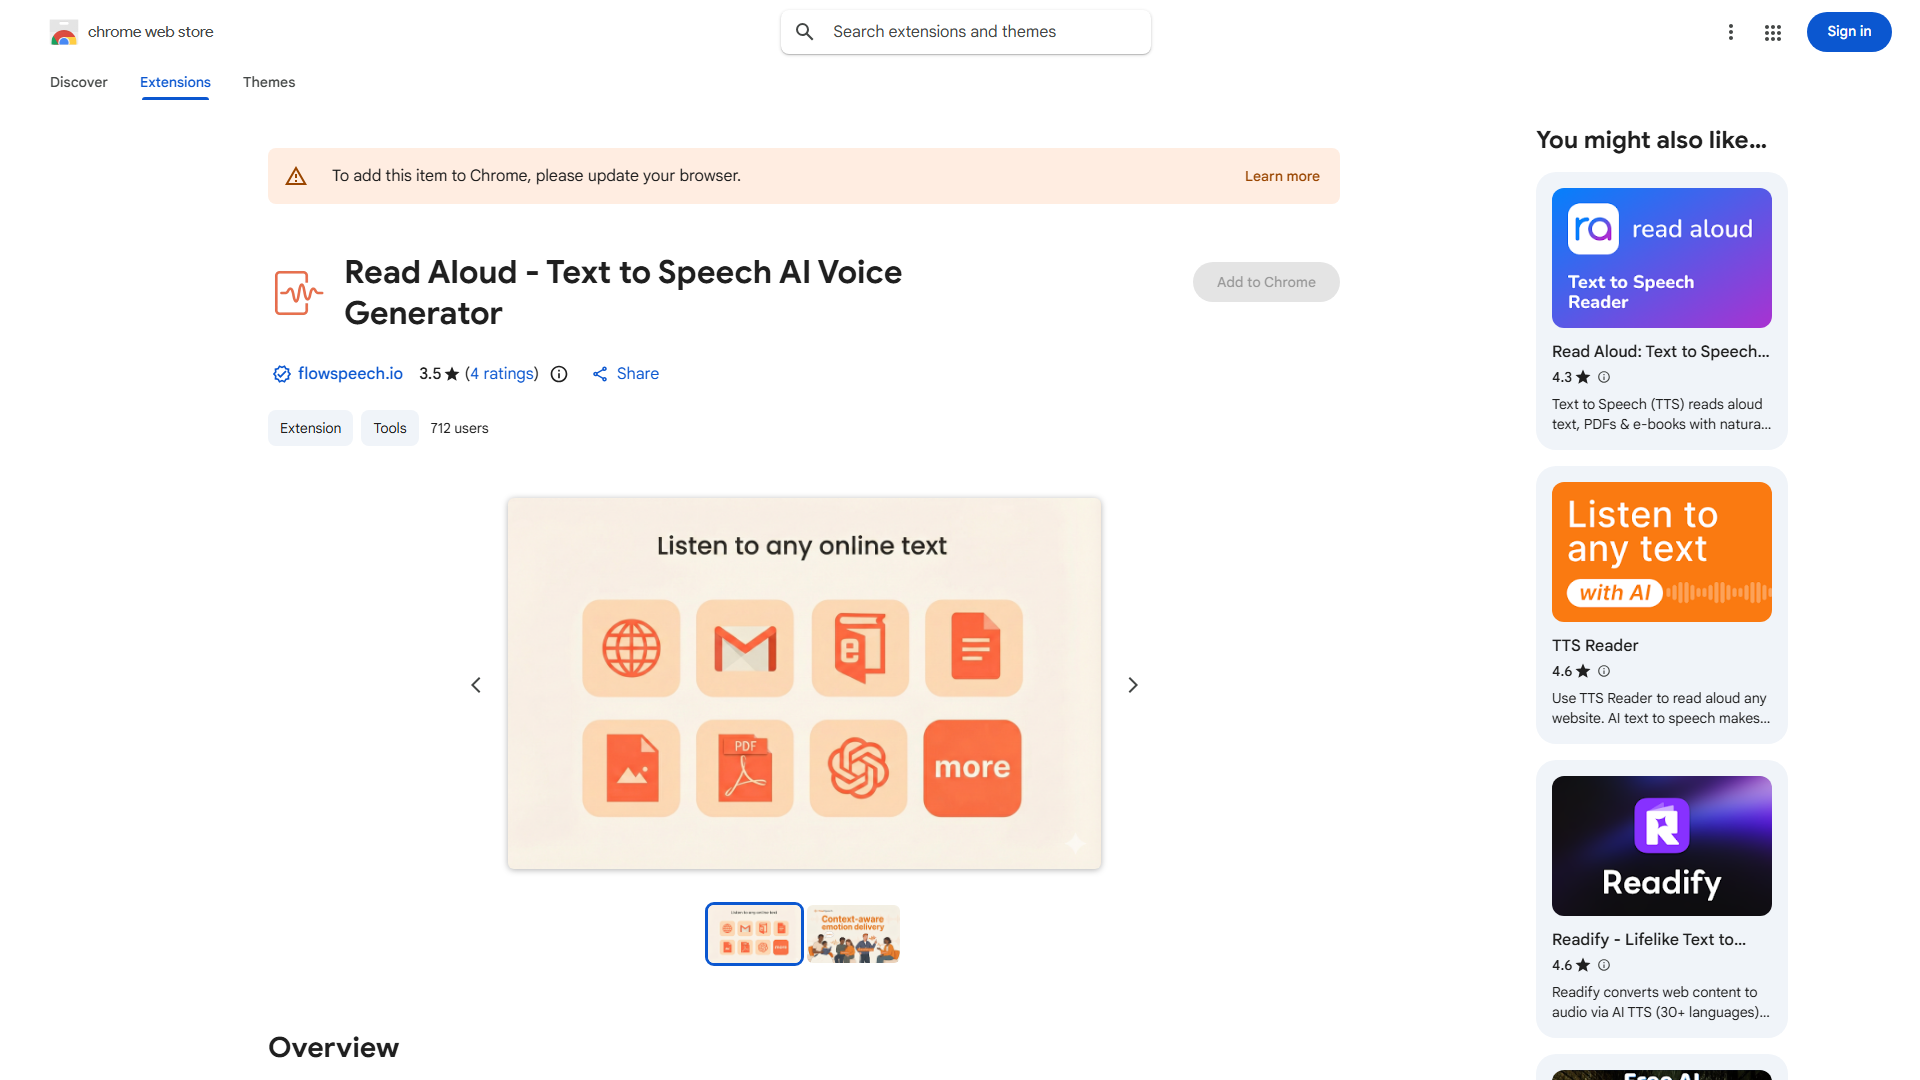Open the Learn more link in warning banner

point(1282,176)
